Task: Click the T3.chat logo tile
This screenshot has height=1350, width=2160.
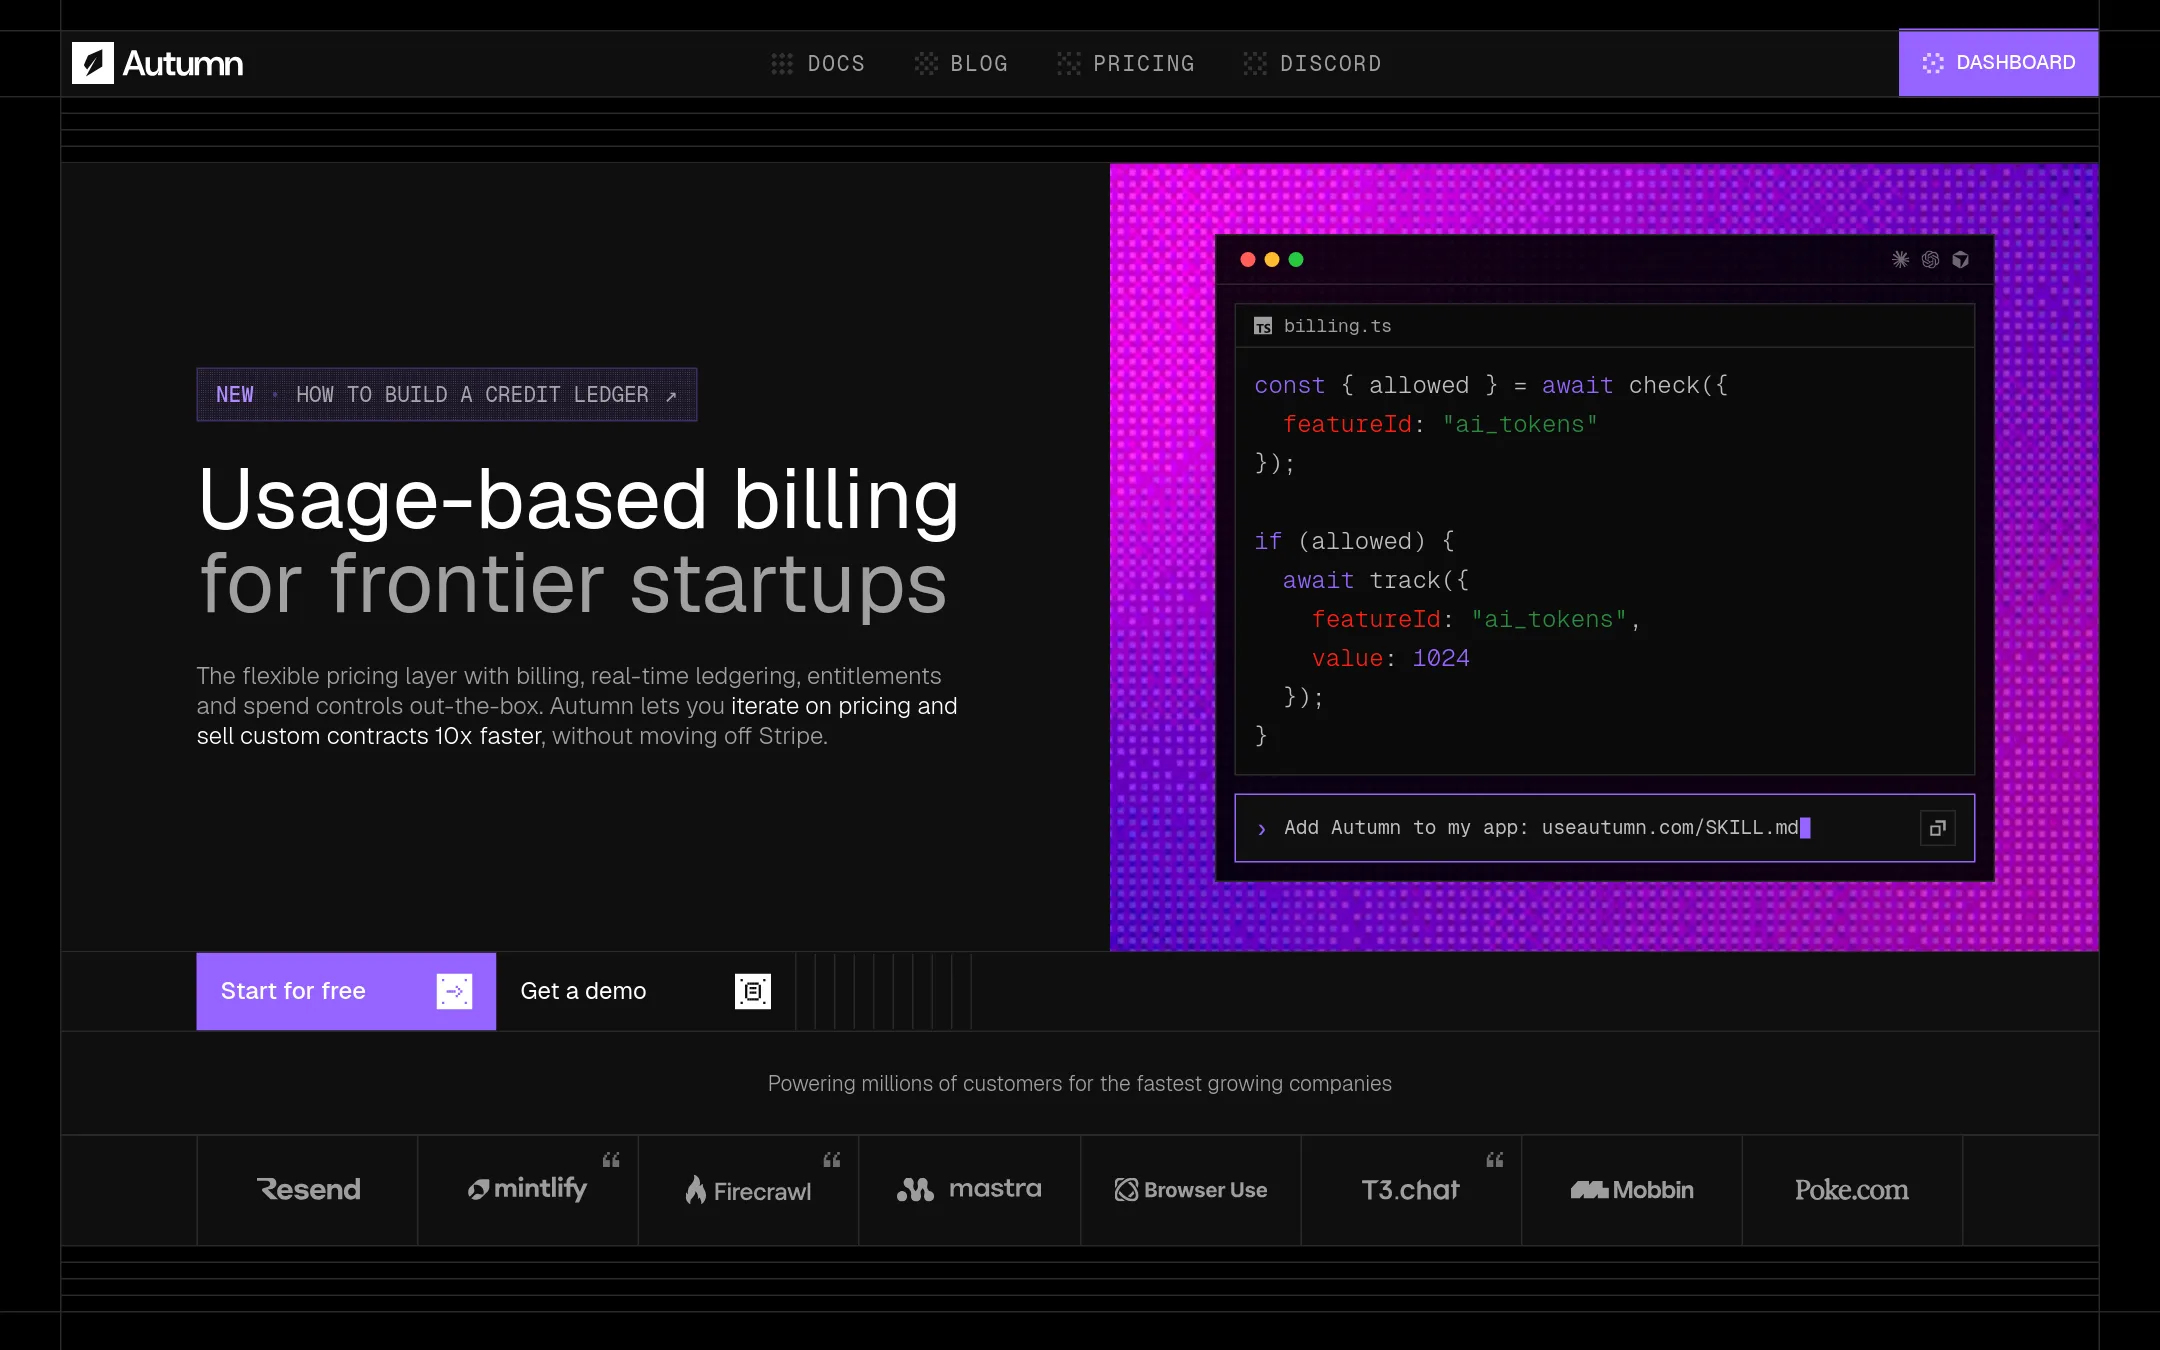Action: coord(1411,1190)
